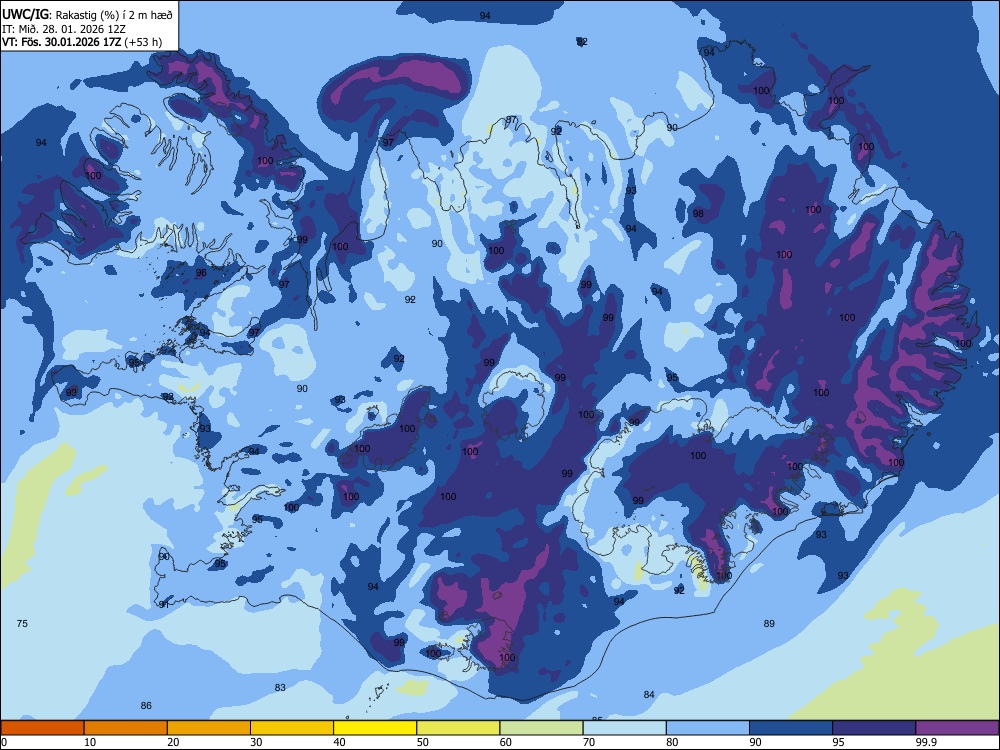Click the legend label "40"
1000x750 pixels.
339,742
